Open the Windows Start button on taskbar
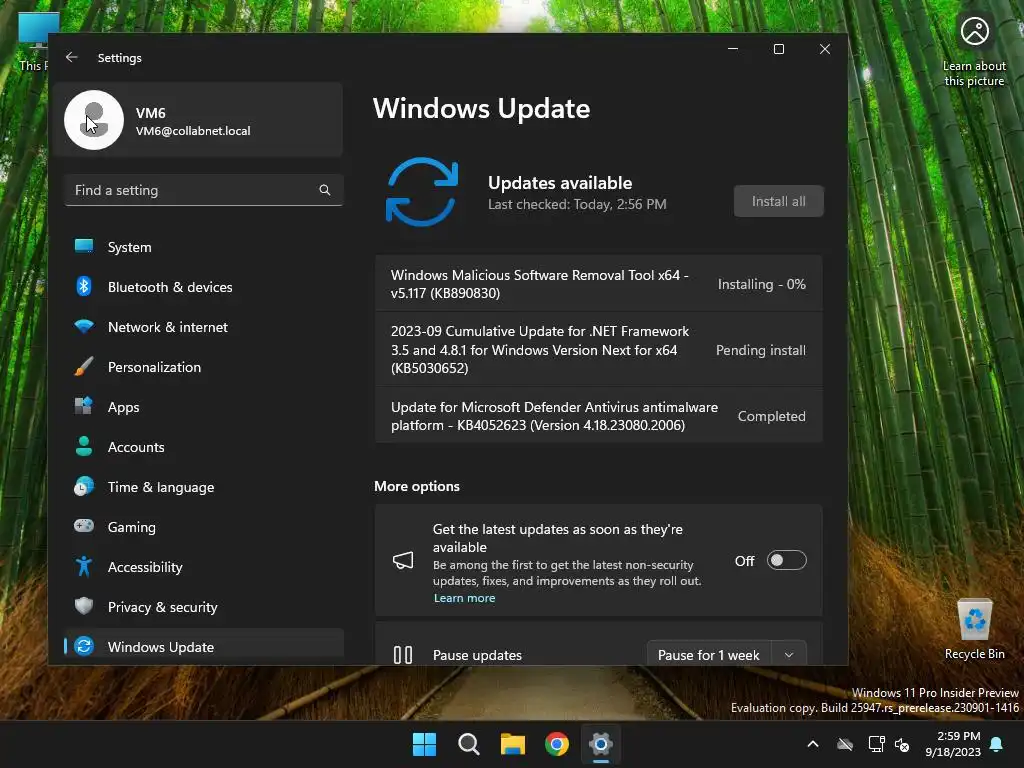The width and height of the screenshot is (1024, 768). [424, 744]
